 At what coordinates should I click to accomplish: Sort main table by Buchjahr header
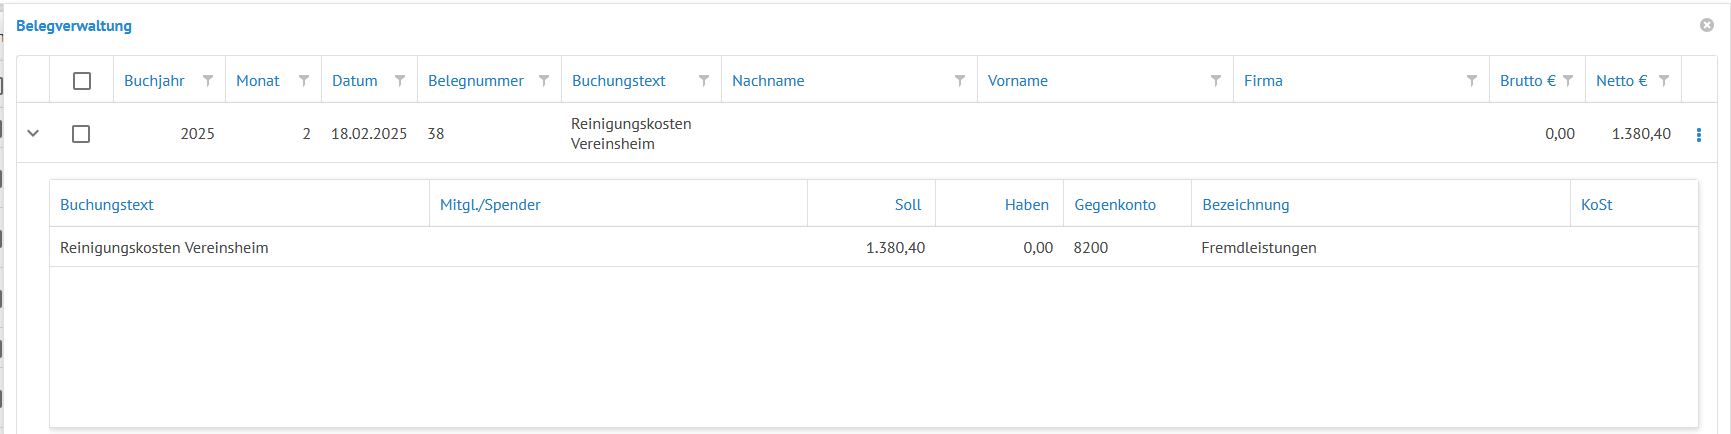click(x=154, y=81)
